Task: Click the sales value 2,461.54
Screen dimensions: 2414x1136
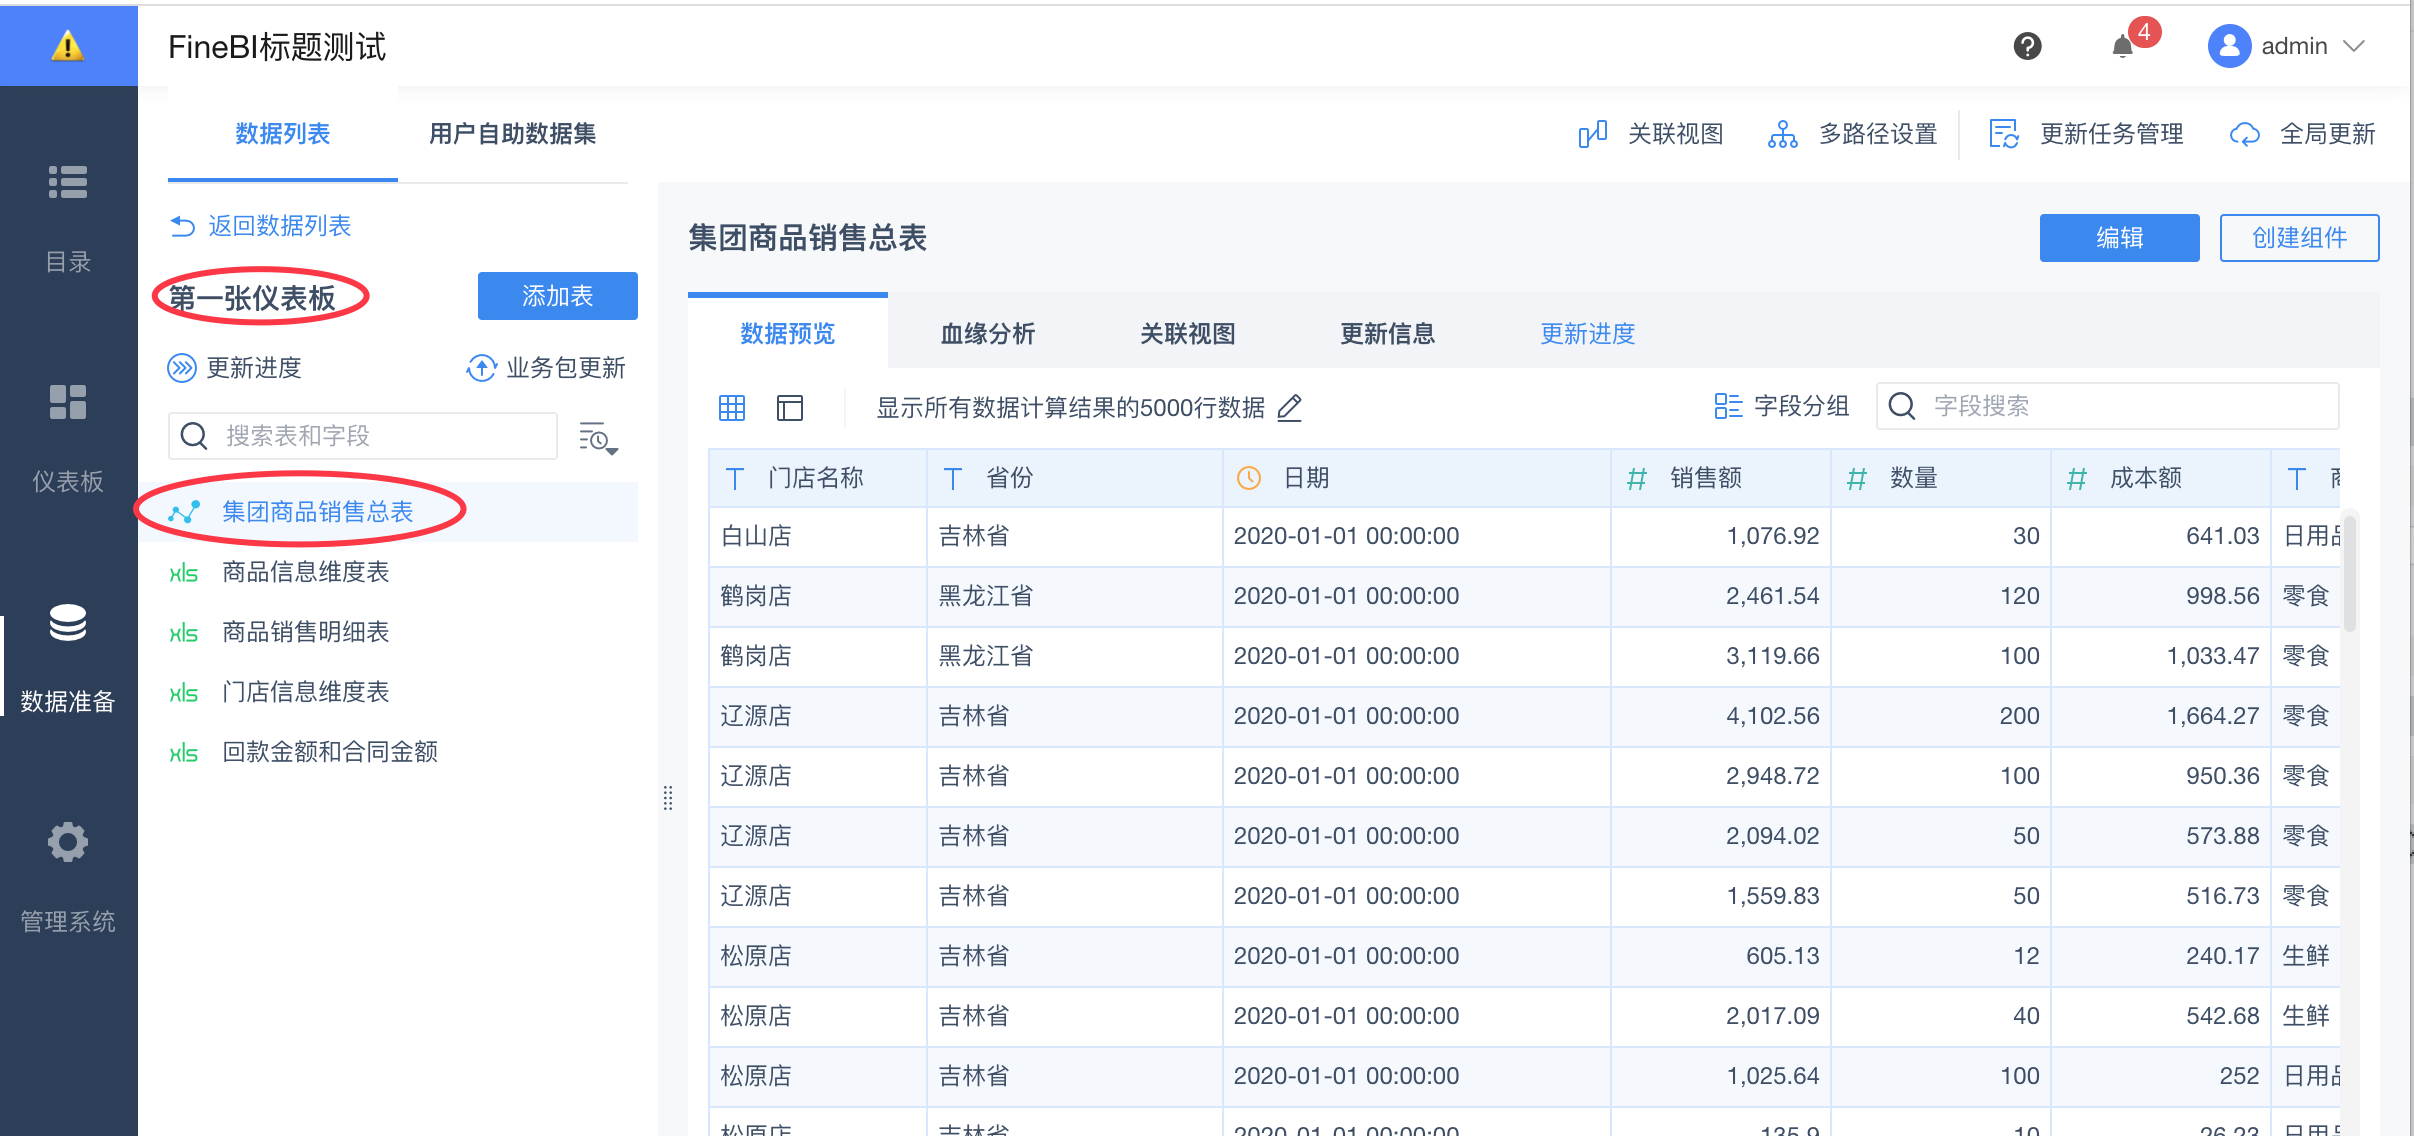Action: [1773, 596]
